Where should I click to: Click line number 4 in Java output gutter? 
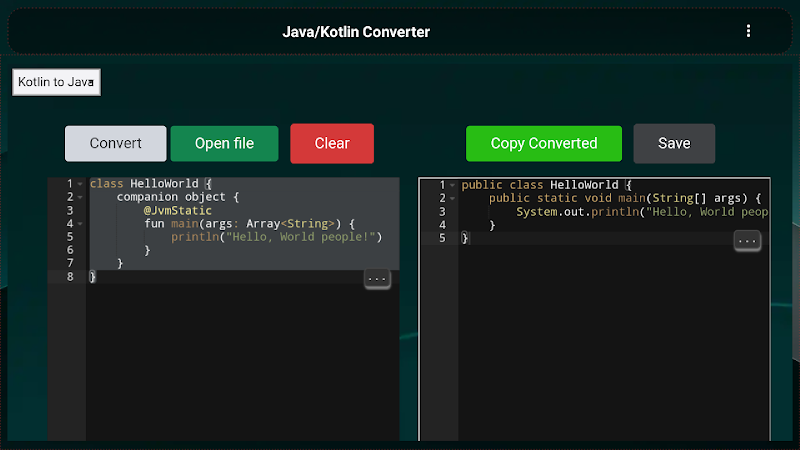(x=442, y=225)
